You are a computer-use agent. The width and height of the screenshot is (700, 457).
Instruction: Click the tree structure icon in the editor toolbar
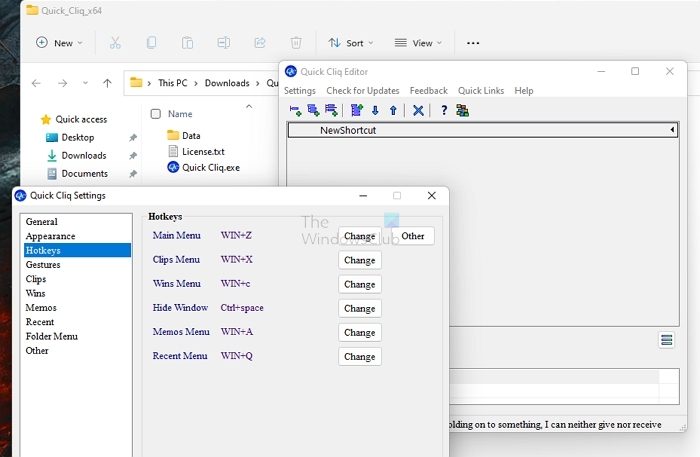pos(462,110)
